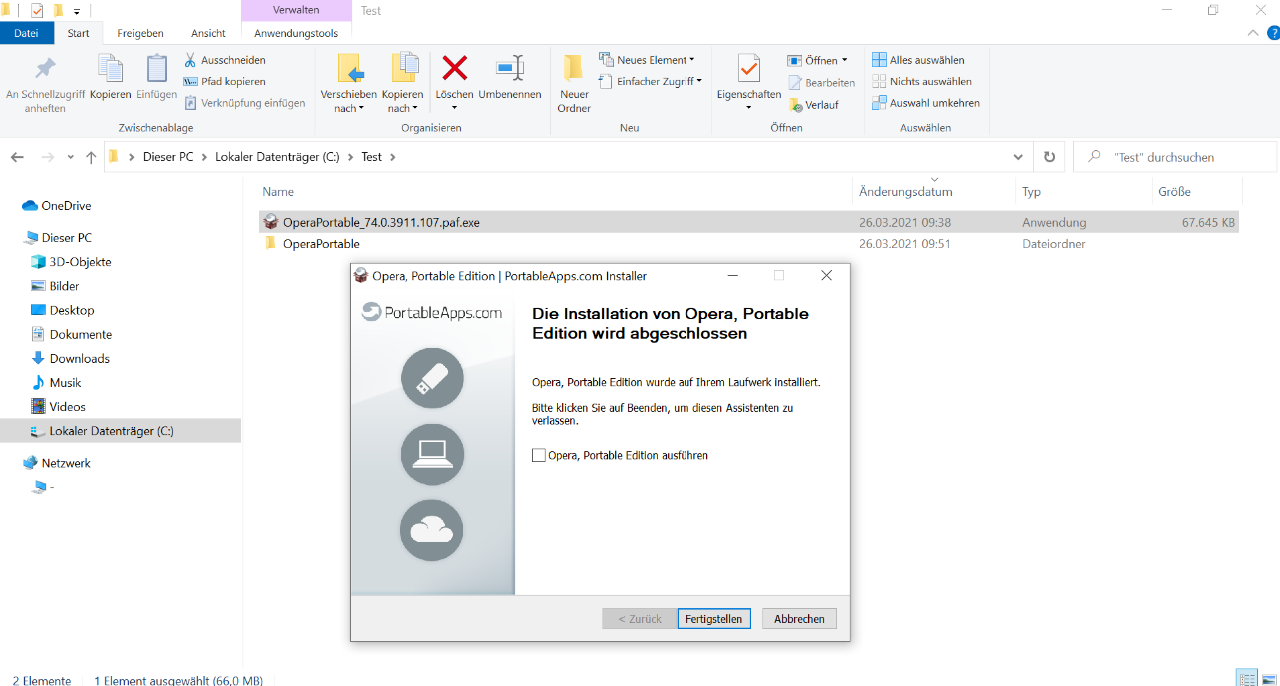This screenshot has height=686, width=1280.
Task: Click Nichts auswählen
Action: click(x=921, y=81)
